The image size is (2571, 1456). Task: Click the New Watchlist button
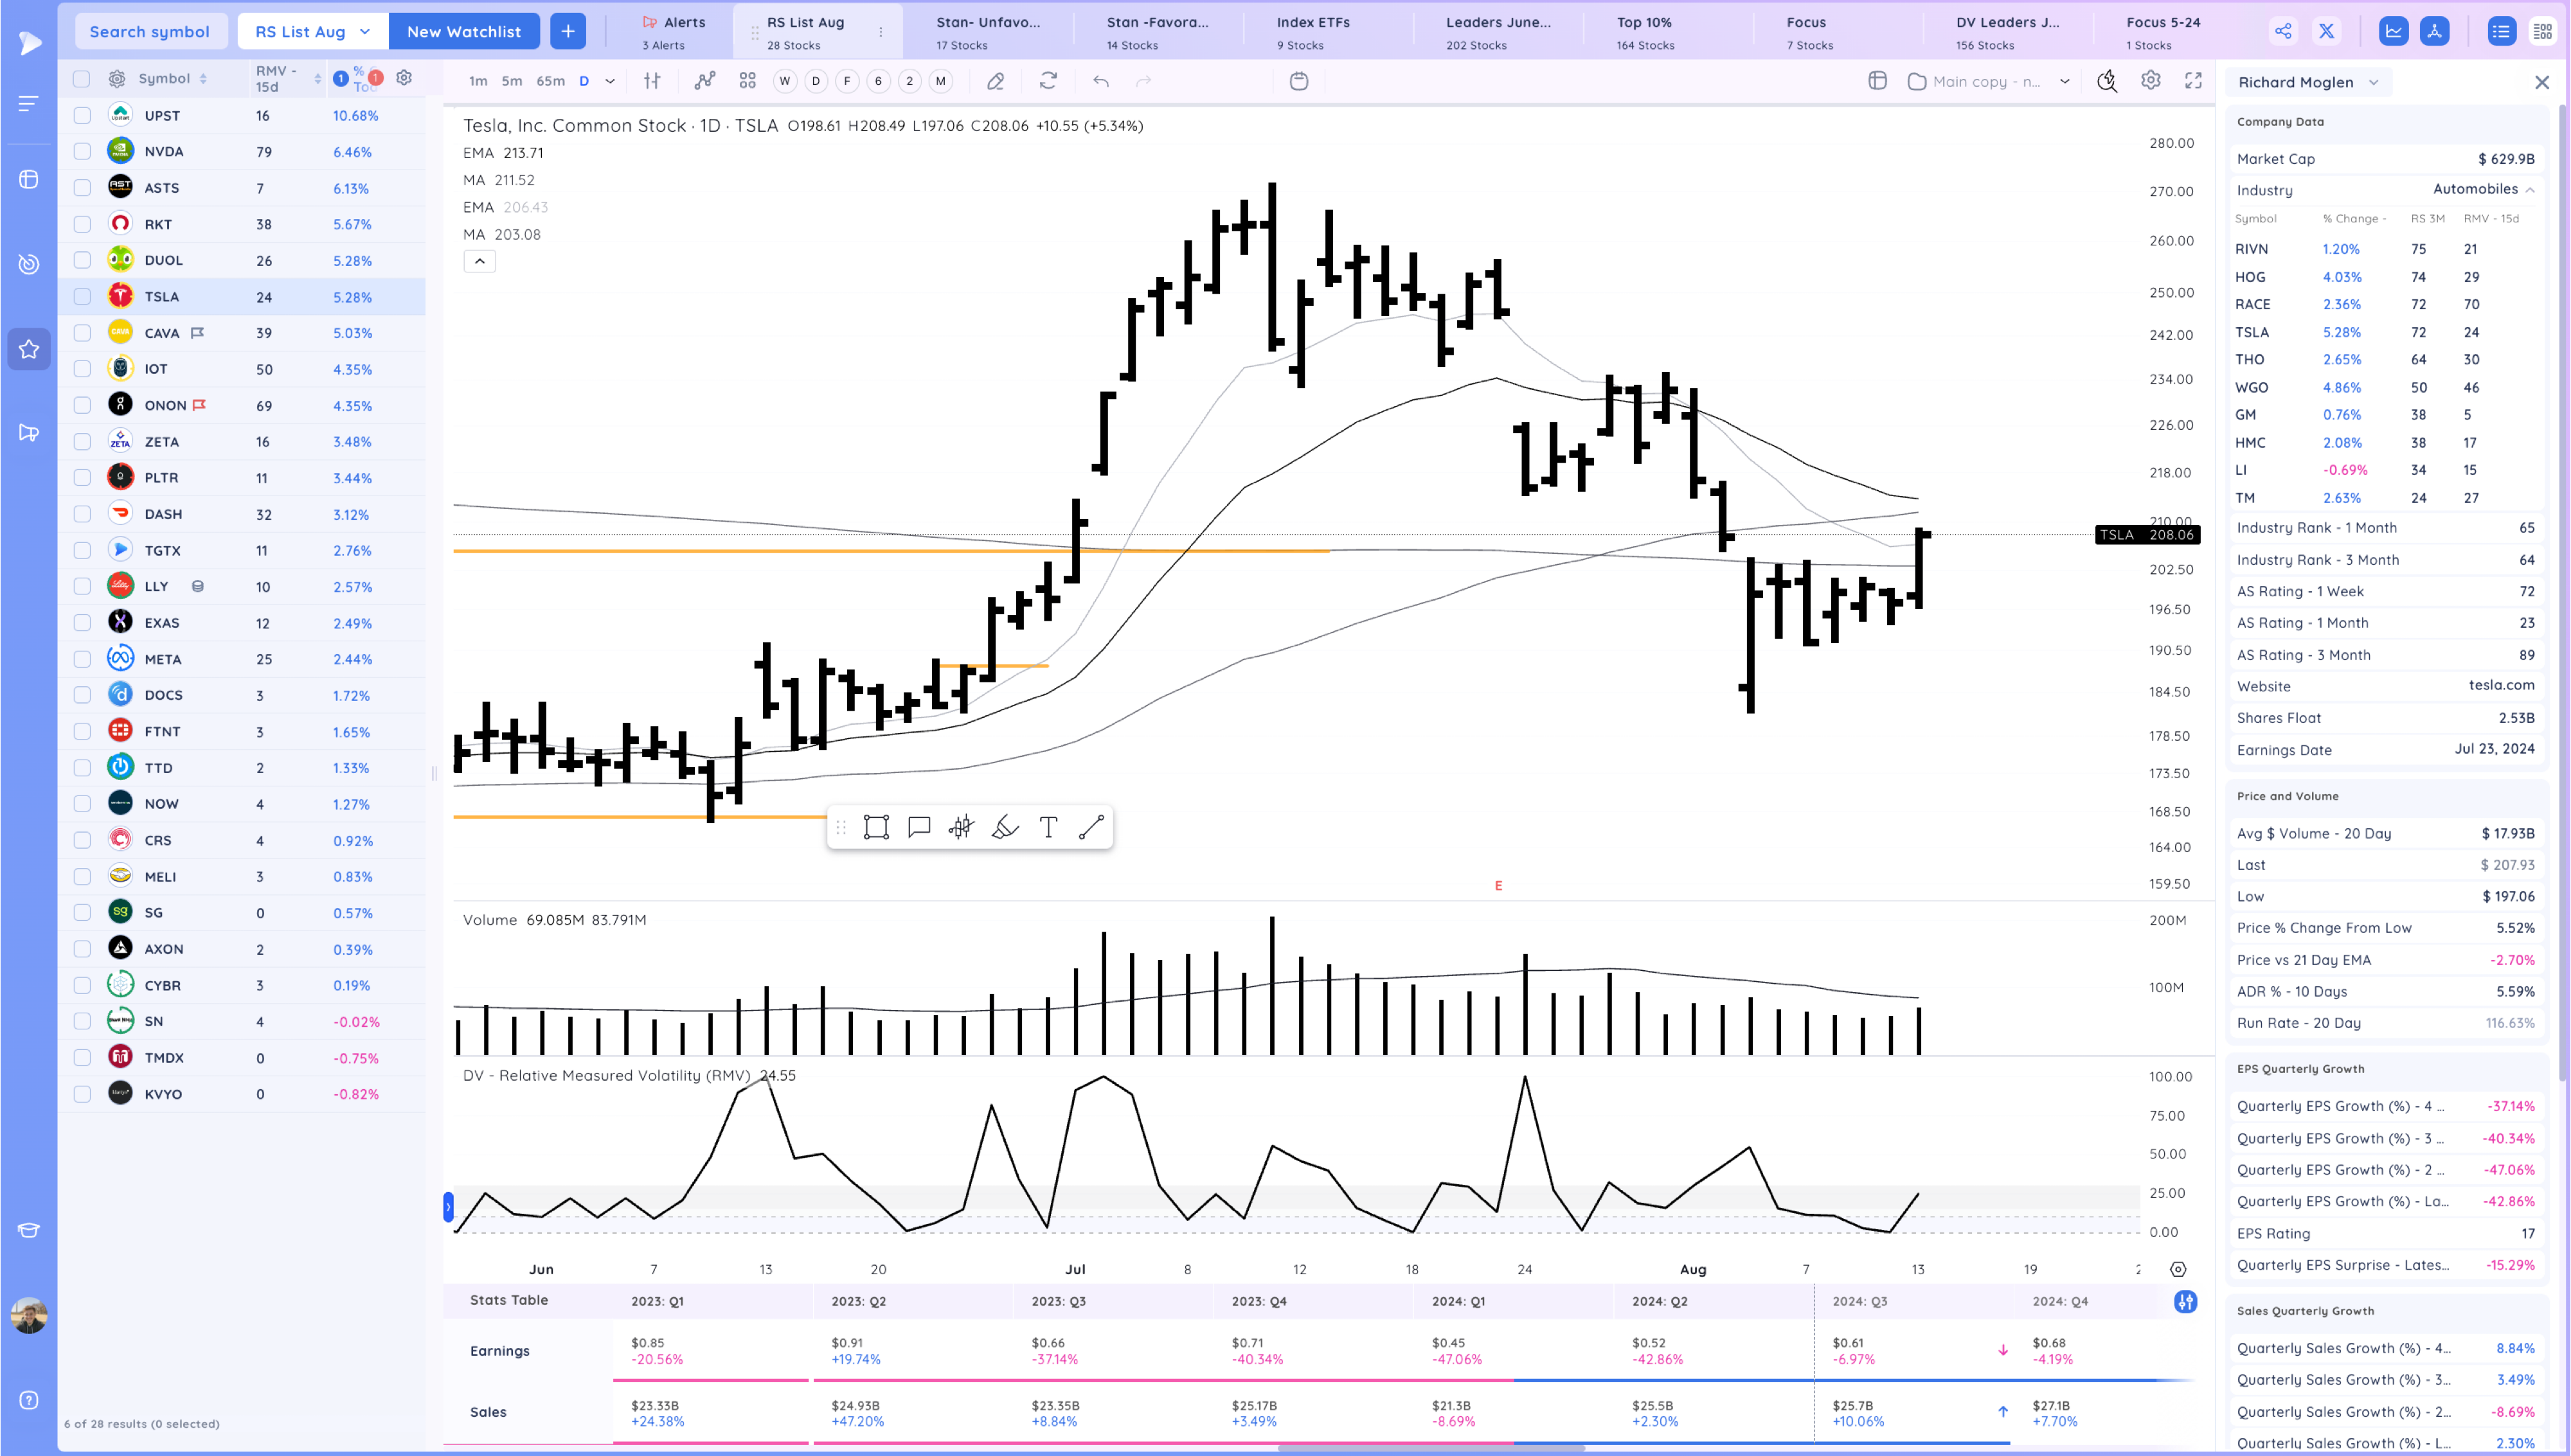(463, 31)
